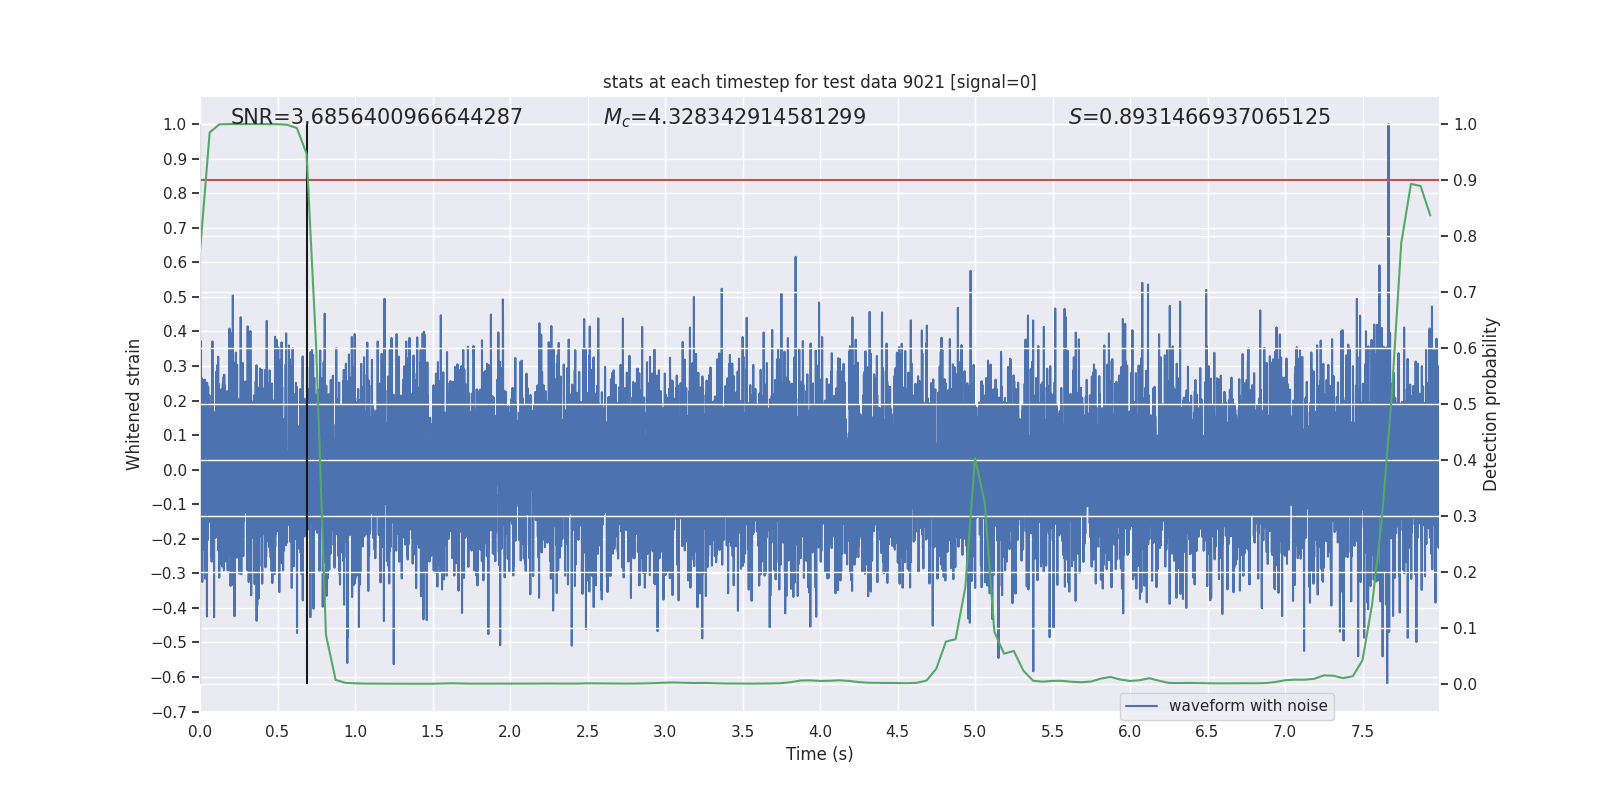Click the SNR value annotation
The height and width of the screenshot is (800, 1600).
376,117
